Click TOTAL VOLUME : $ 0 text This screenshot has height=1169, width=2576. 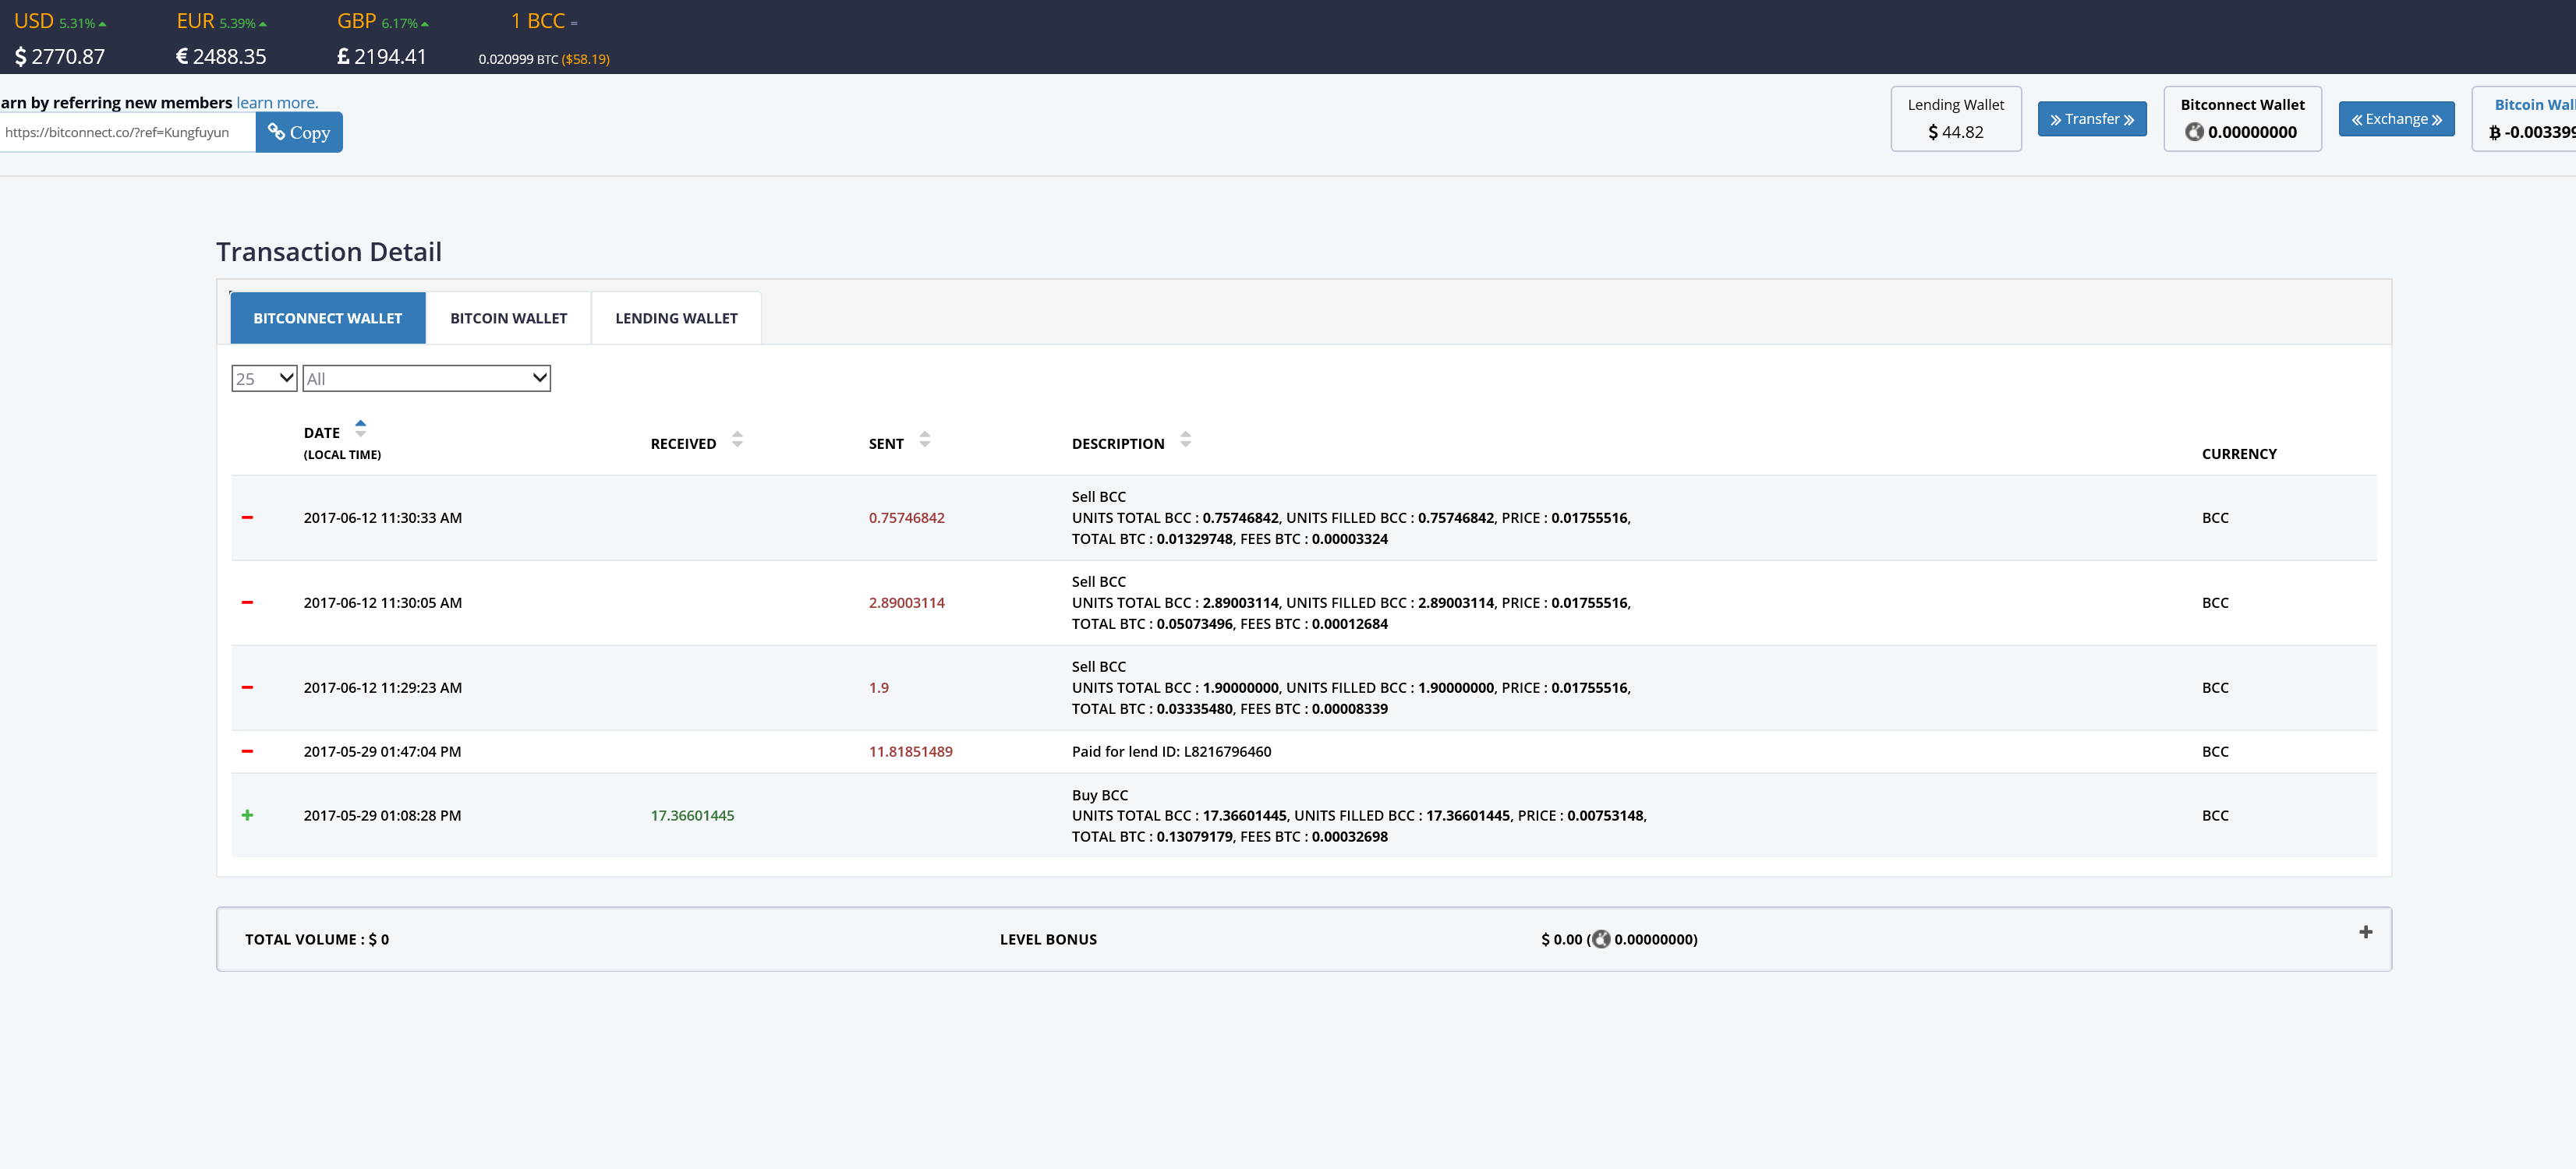tap(317, 940)
